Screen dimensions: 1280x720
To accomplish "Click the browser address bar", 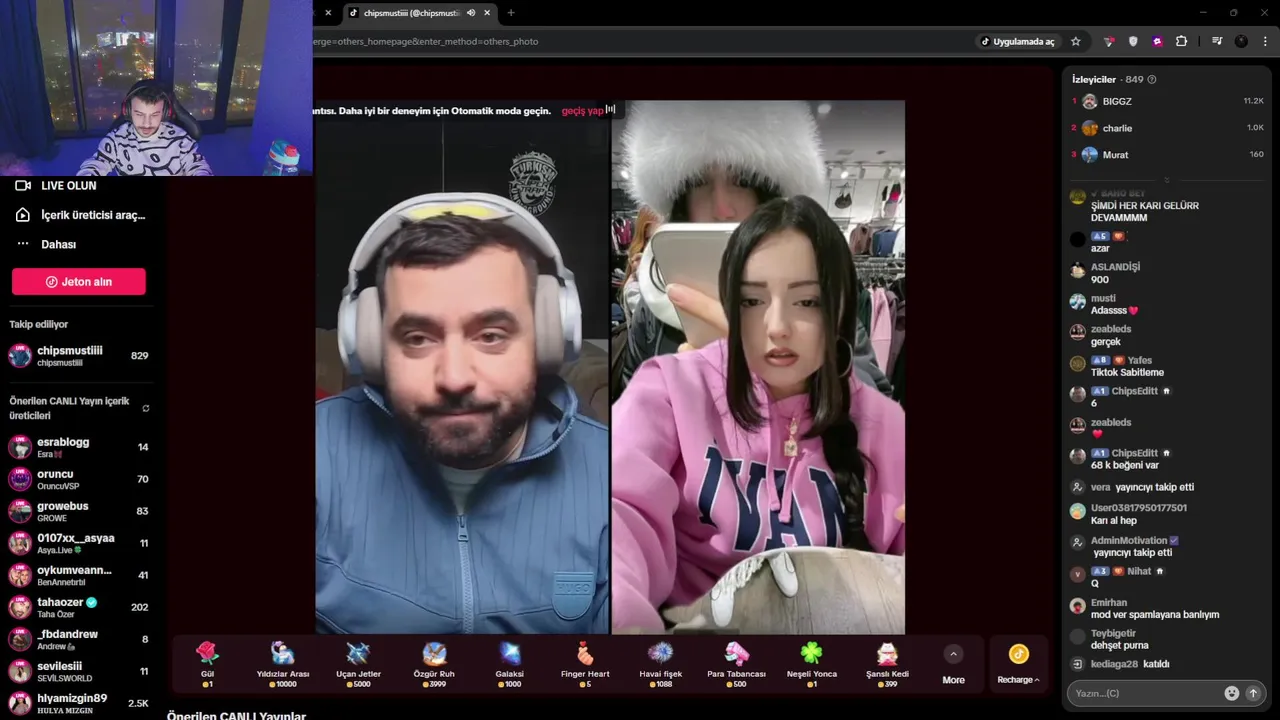I will [640, 41].
